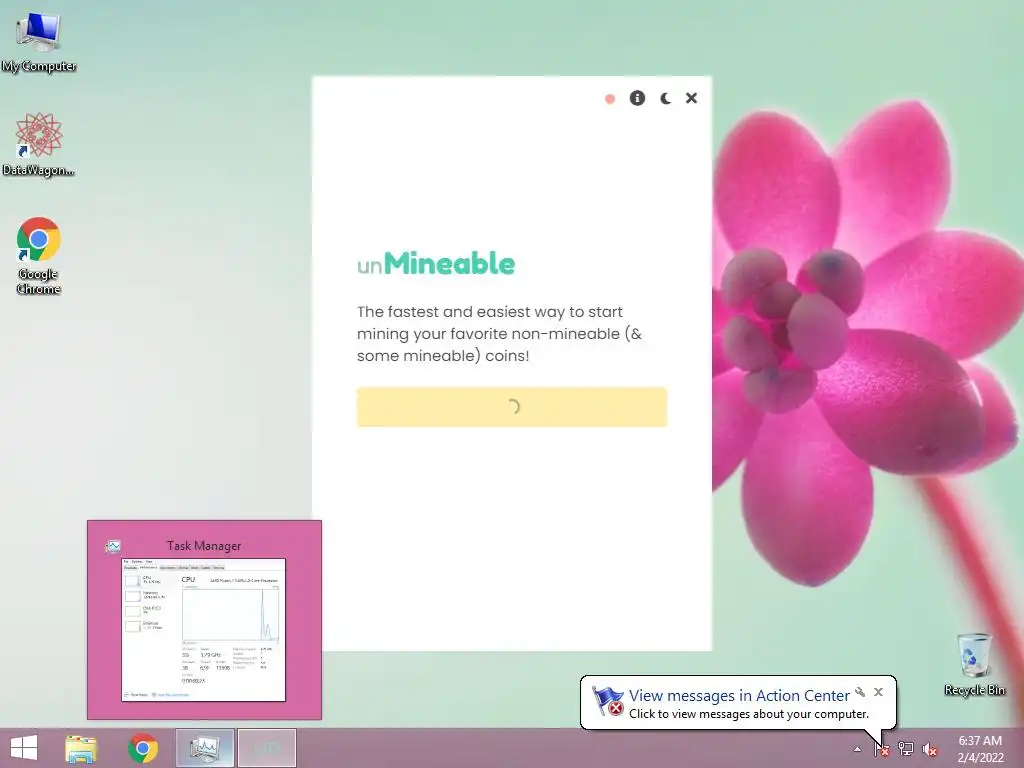Screen dimensions: 1024x768
Task: Click the Action Center flag icon in balloon
Action: point(607,701)
